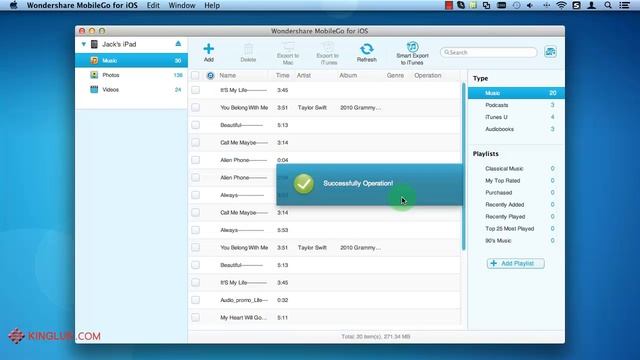This screenshot has width=640, height=360.
Task: Click the eject icon for Jack's iPad
Action: click(x=178, y=44)
